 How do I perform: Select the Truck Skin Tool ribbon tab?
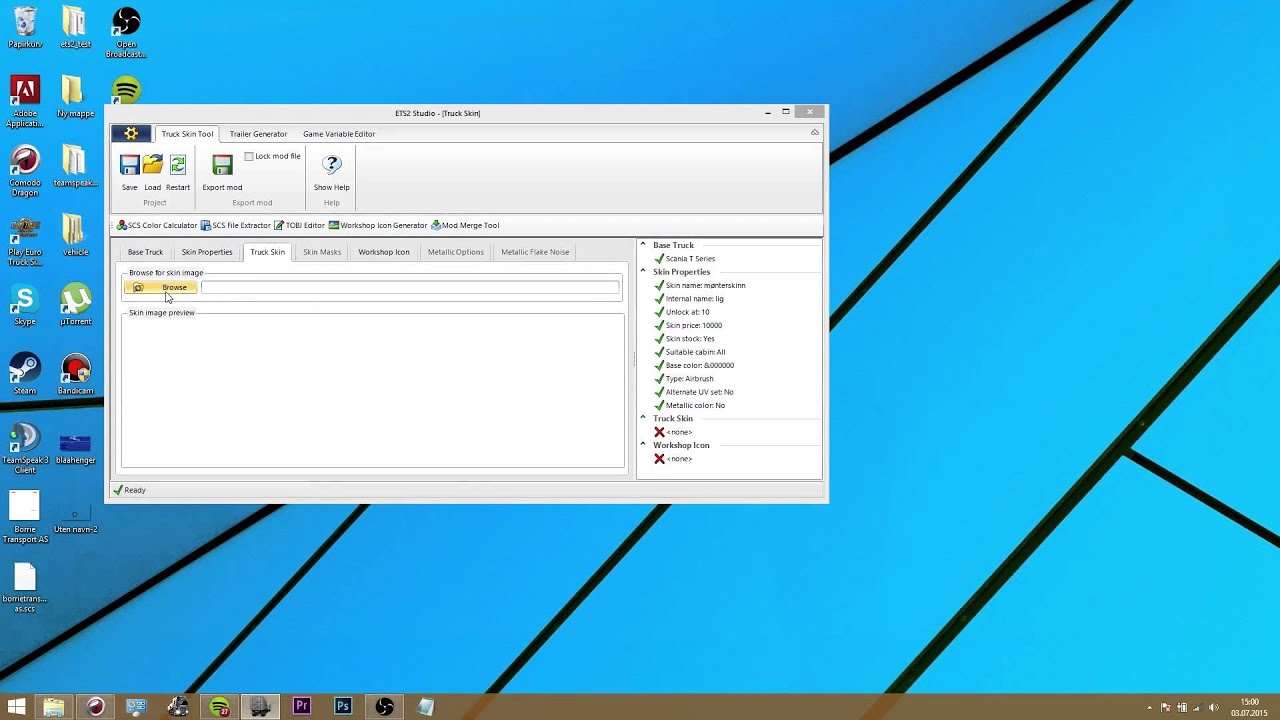click(x=187, y=134)
